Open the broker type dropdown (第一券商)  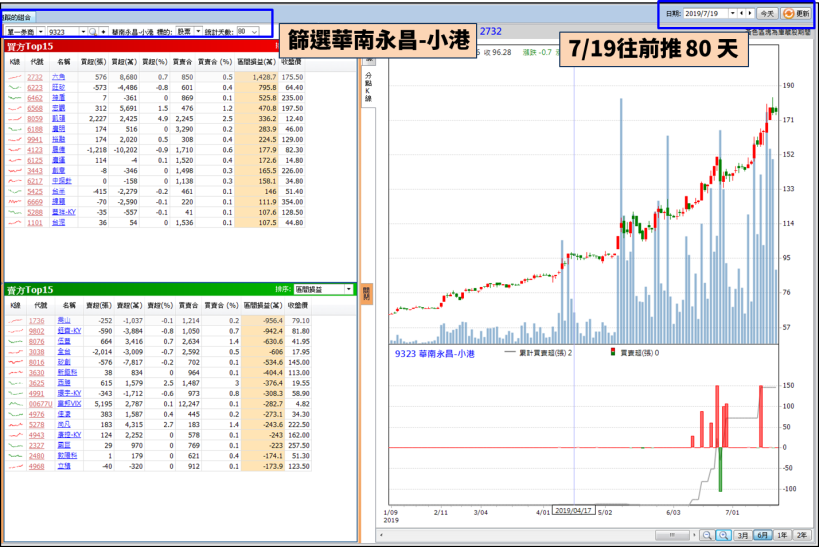[x=41, y=32]
